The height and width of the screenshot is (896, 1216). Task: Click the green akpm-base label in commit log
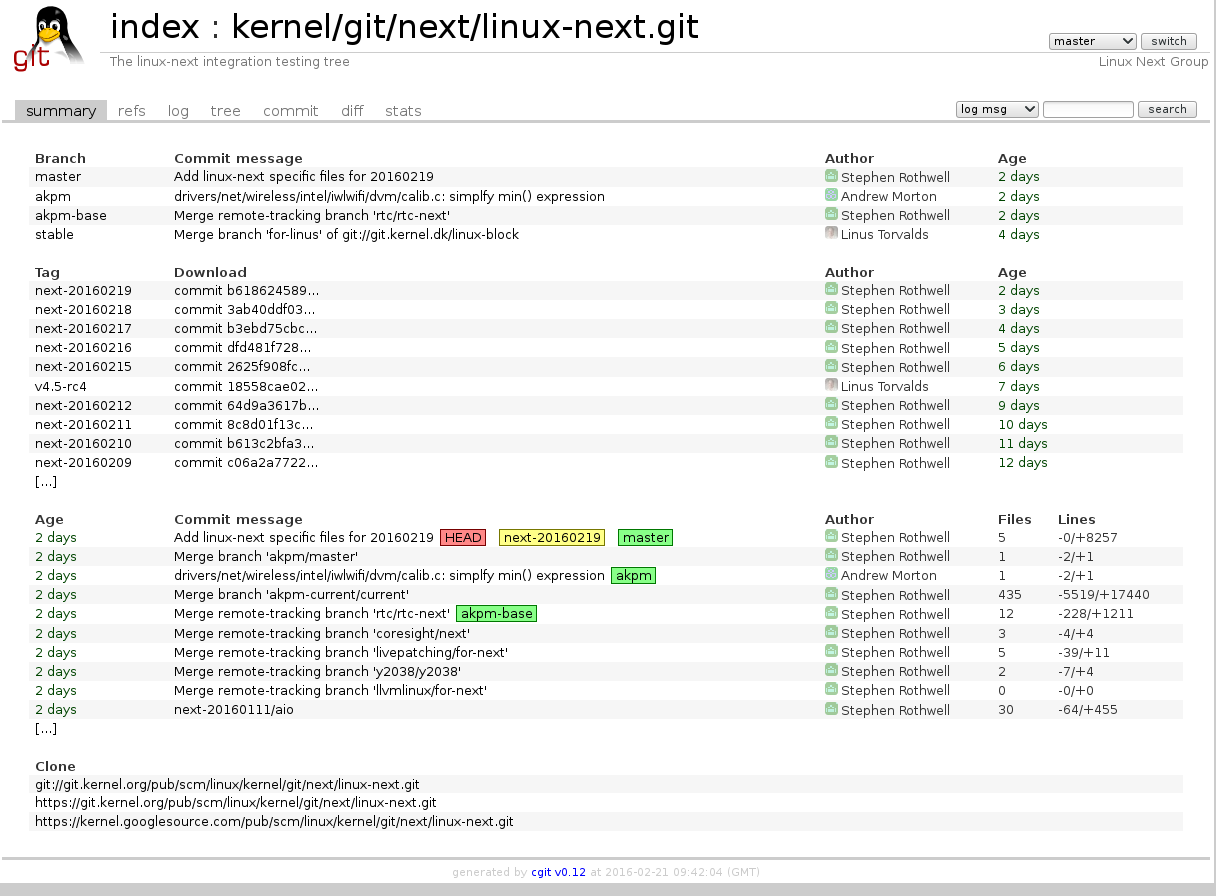click(497, 613)
